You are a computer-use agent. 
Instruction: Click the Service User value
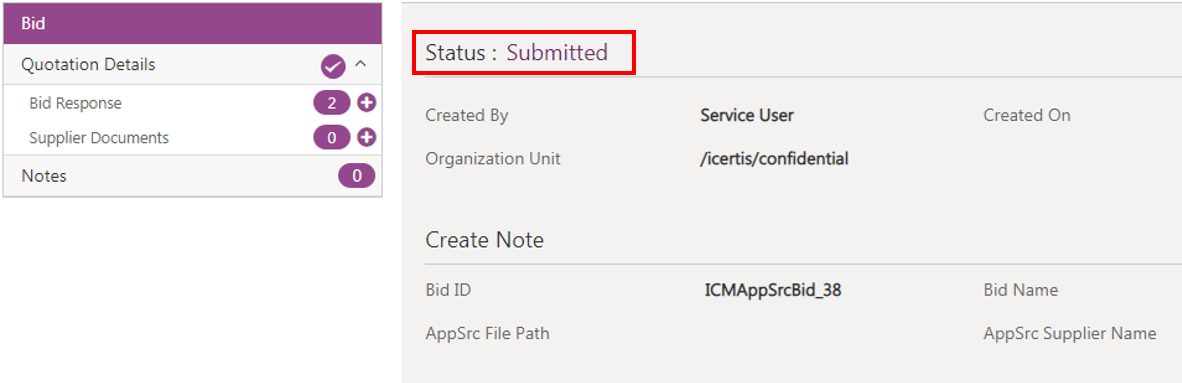pyautogui.click(x=747, y=115)
